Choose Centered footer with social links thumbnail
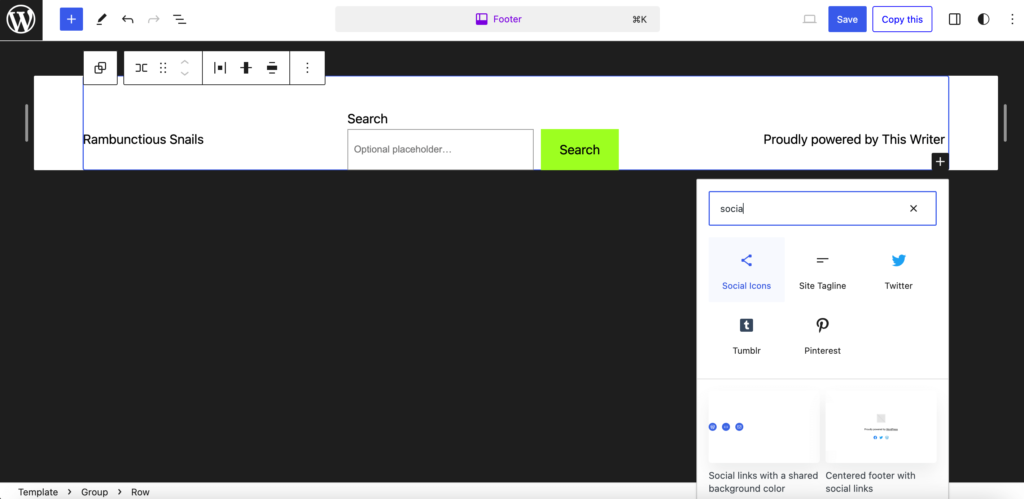This screenshot has width=1024, height=499. (x=881, y=427)
